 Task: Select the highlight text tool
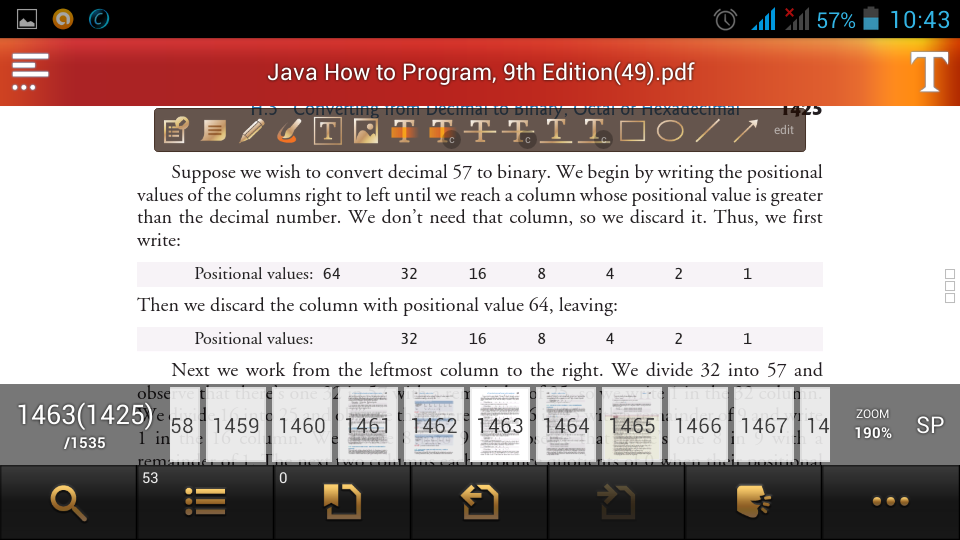pyautogui.click(x=403, y=130)
